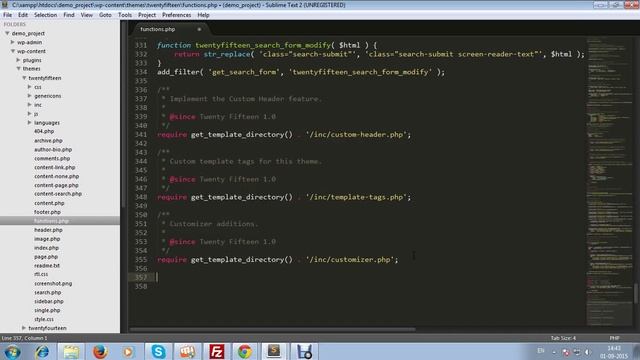Collapse the themes folder

[18, 69]
